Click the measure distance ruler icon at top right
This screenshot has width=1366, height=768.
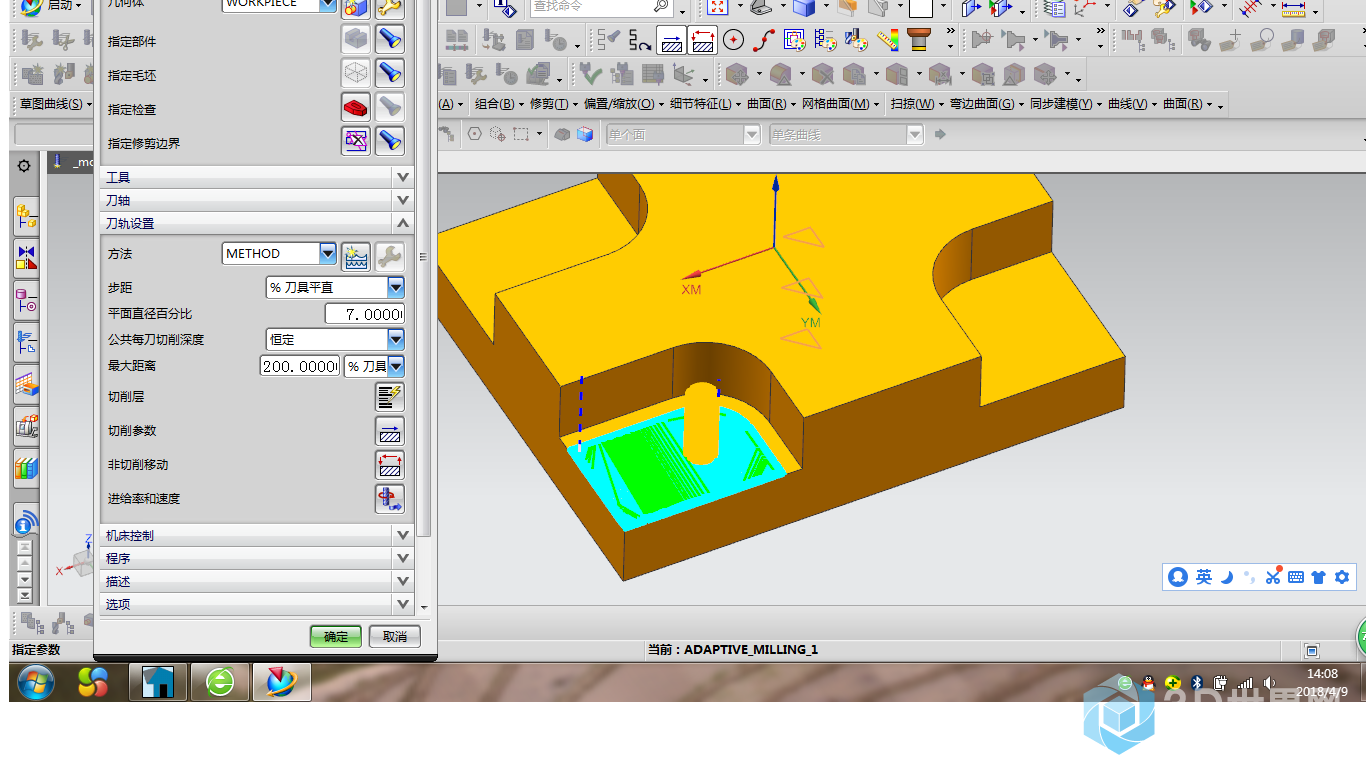tap(1293, 8)
